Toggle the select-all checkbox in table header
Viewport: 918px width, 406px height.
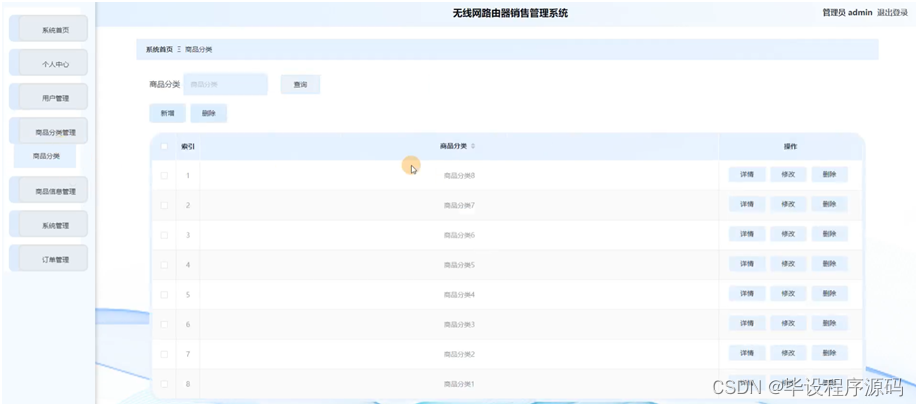(x=164, y=146)
